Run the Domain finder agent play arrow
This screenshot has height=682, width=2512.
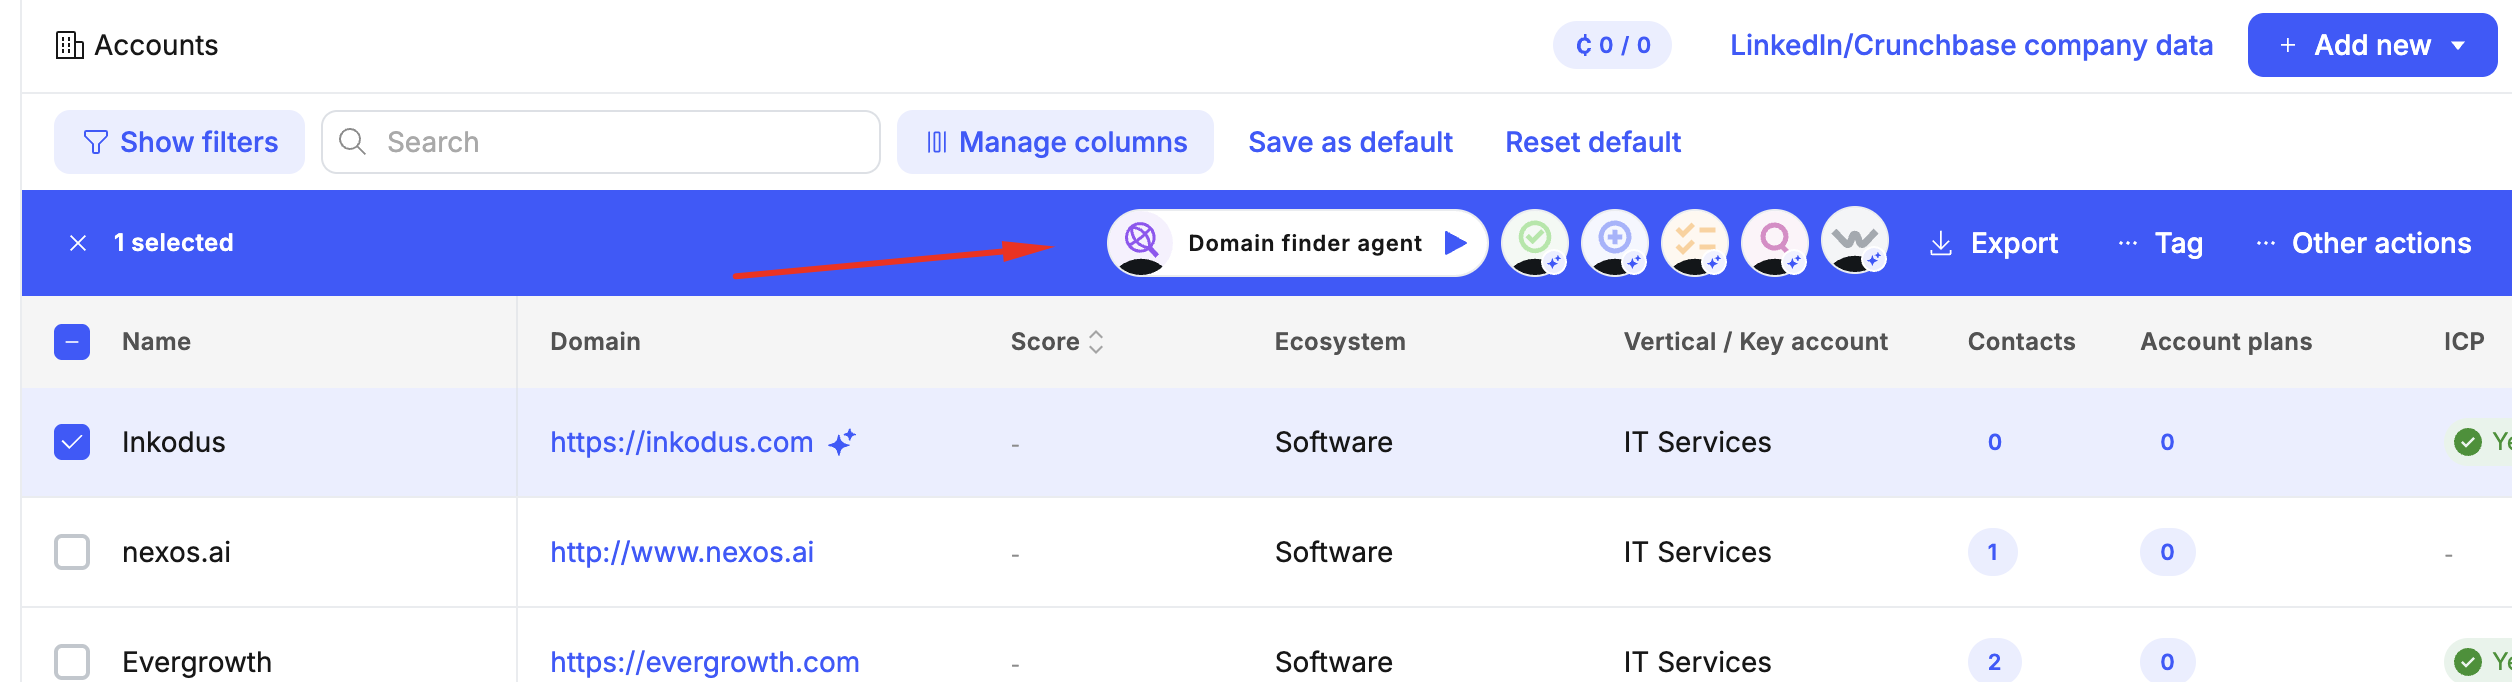click(1455, 243)
